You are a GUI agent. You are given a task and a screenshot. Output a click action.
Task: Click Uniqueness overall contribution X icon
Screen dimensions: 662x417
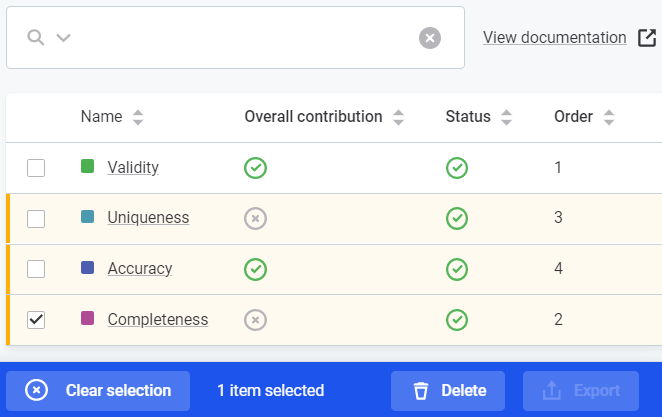(x=255, y=218)
